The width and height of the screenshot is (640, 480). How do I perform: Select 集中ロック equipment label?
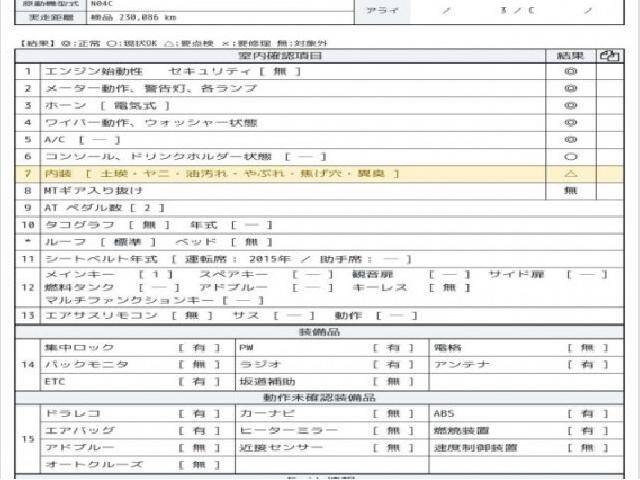tap(79, 348)
